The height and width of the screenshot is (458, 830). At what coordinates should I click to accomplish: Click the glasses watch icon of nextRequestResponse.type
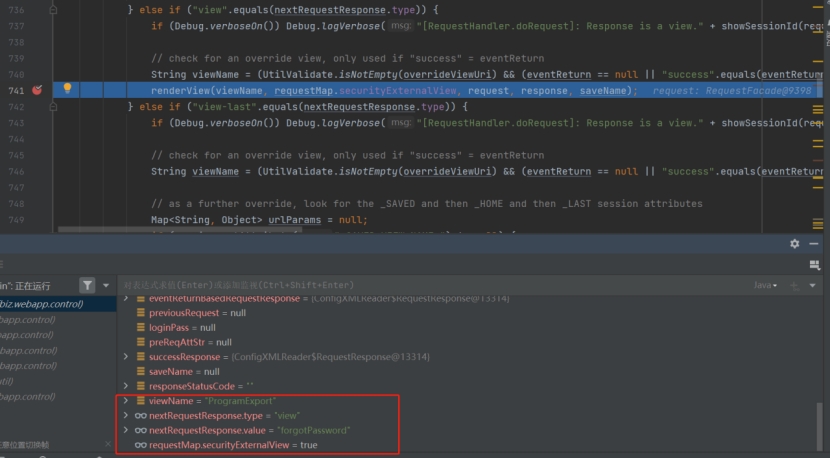click(141, 416)
